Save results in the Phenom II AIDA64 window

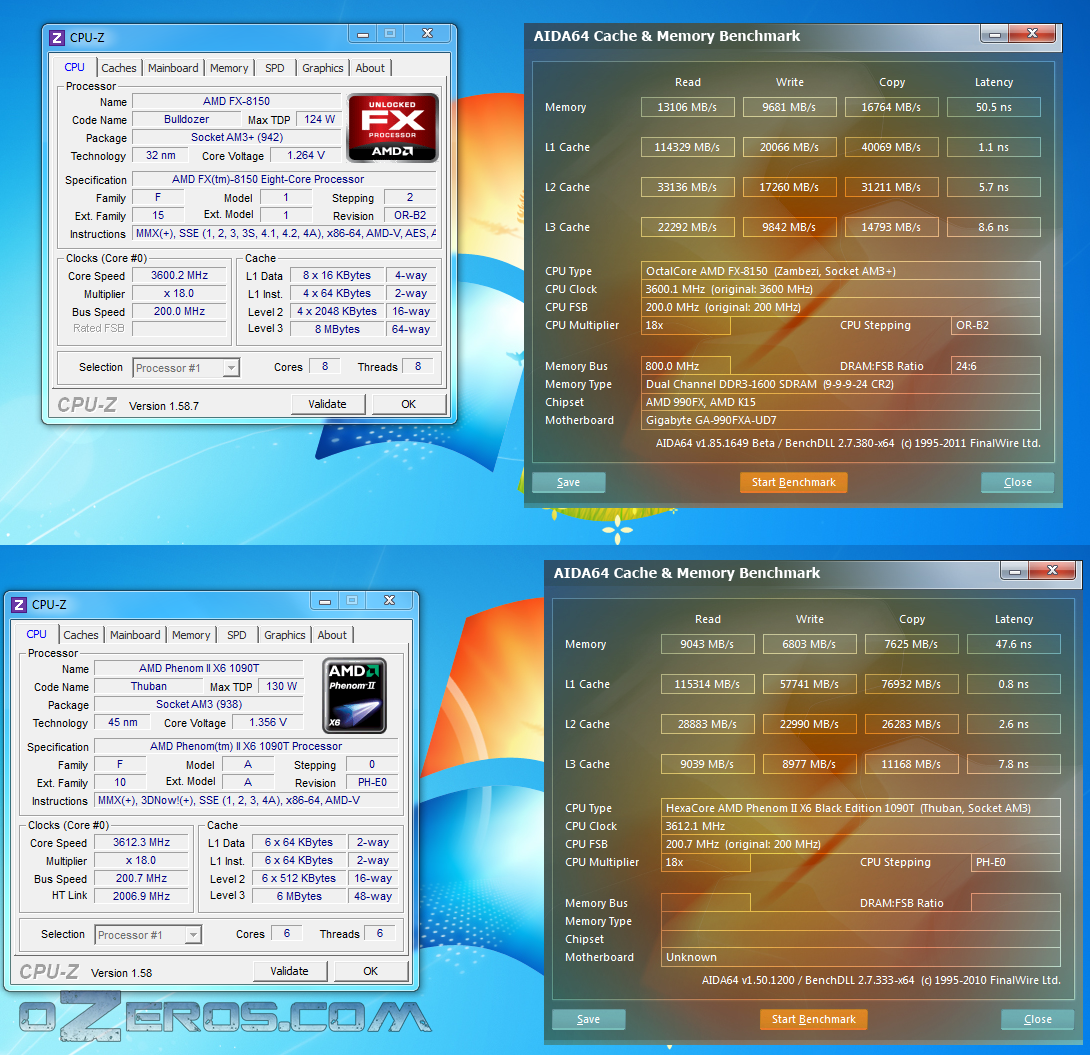tap(589, 1020)
